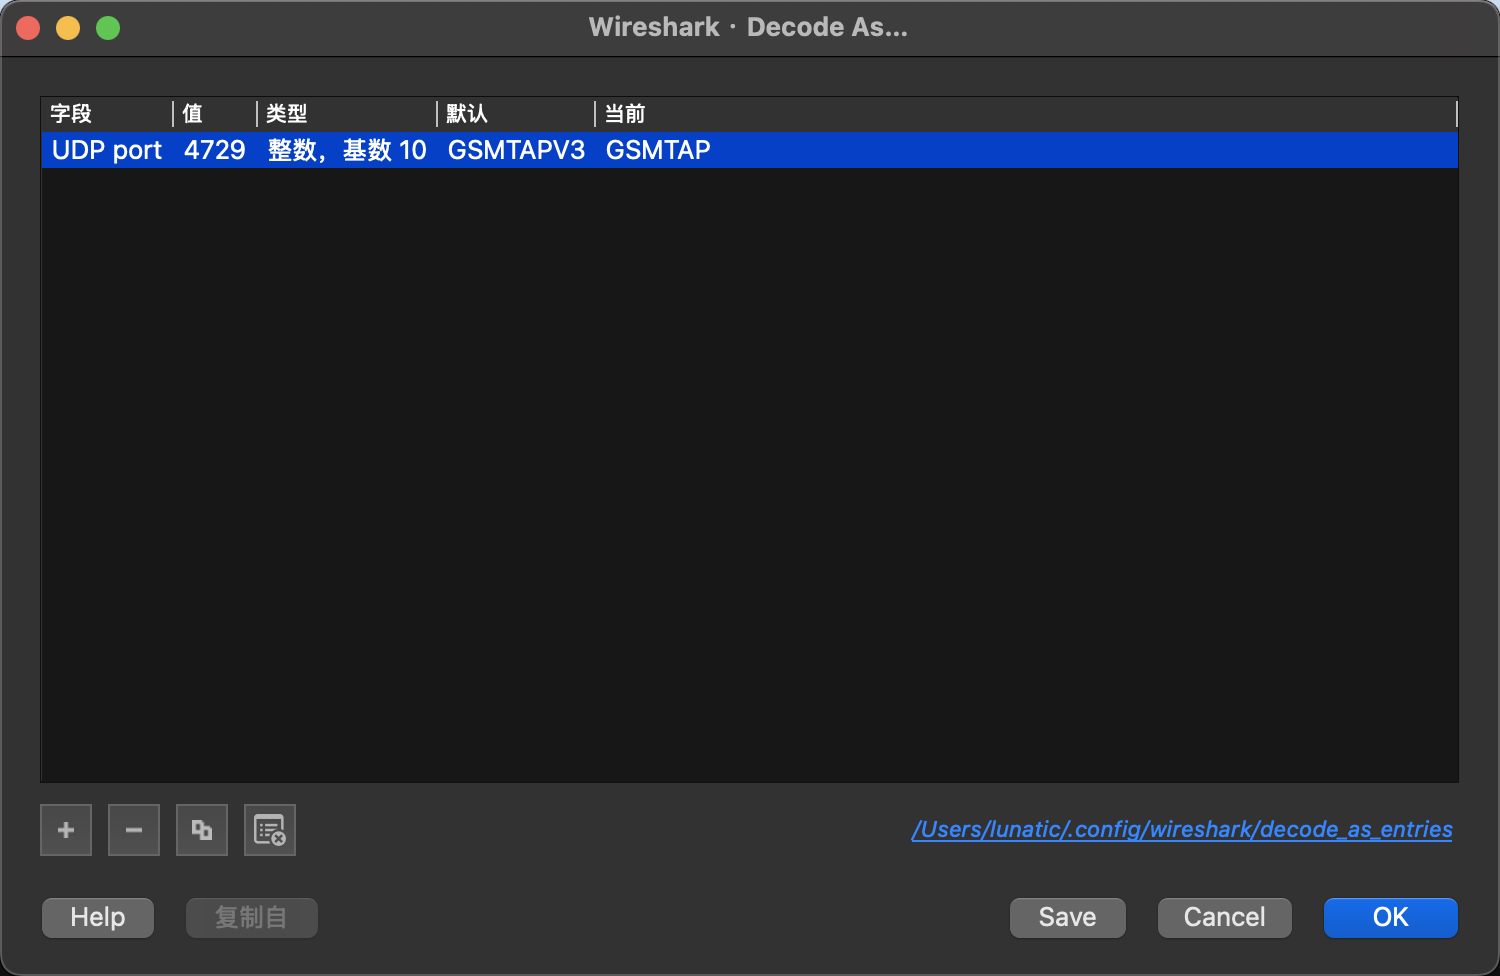Select the 整数, 基数 10 type cell

(x=347, y=150)
